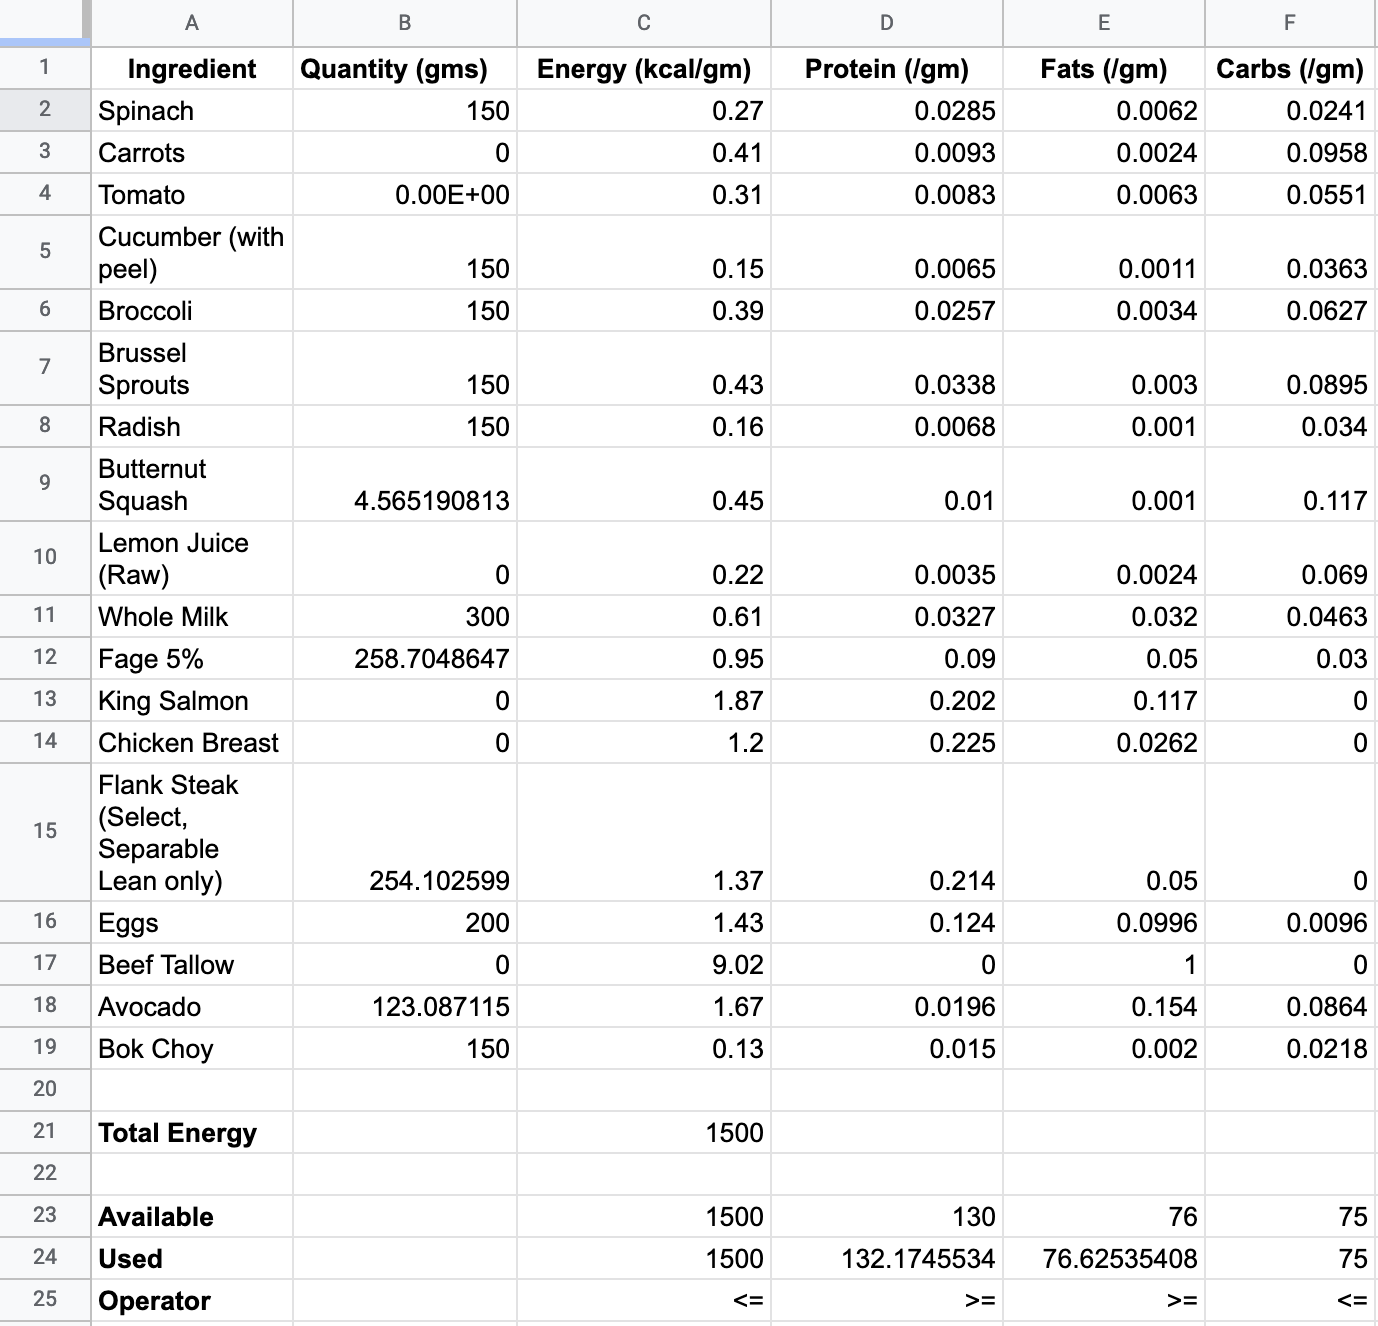Select Eggs quantity 200

405,922
